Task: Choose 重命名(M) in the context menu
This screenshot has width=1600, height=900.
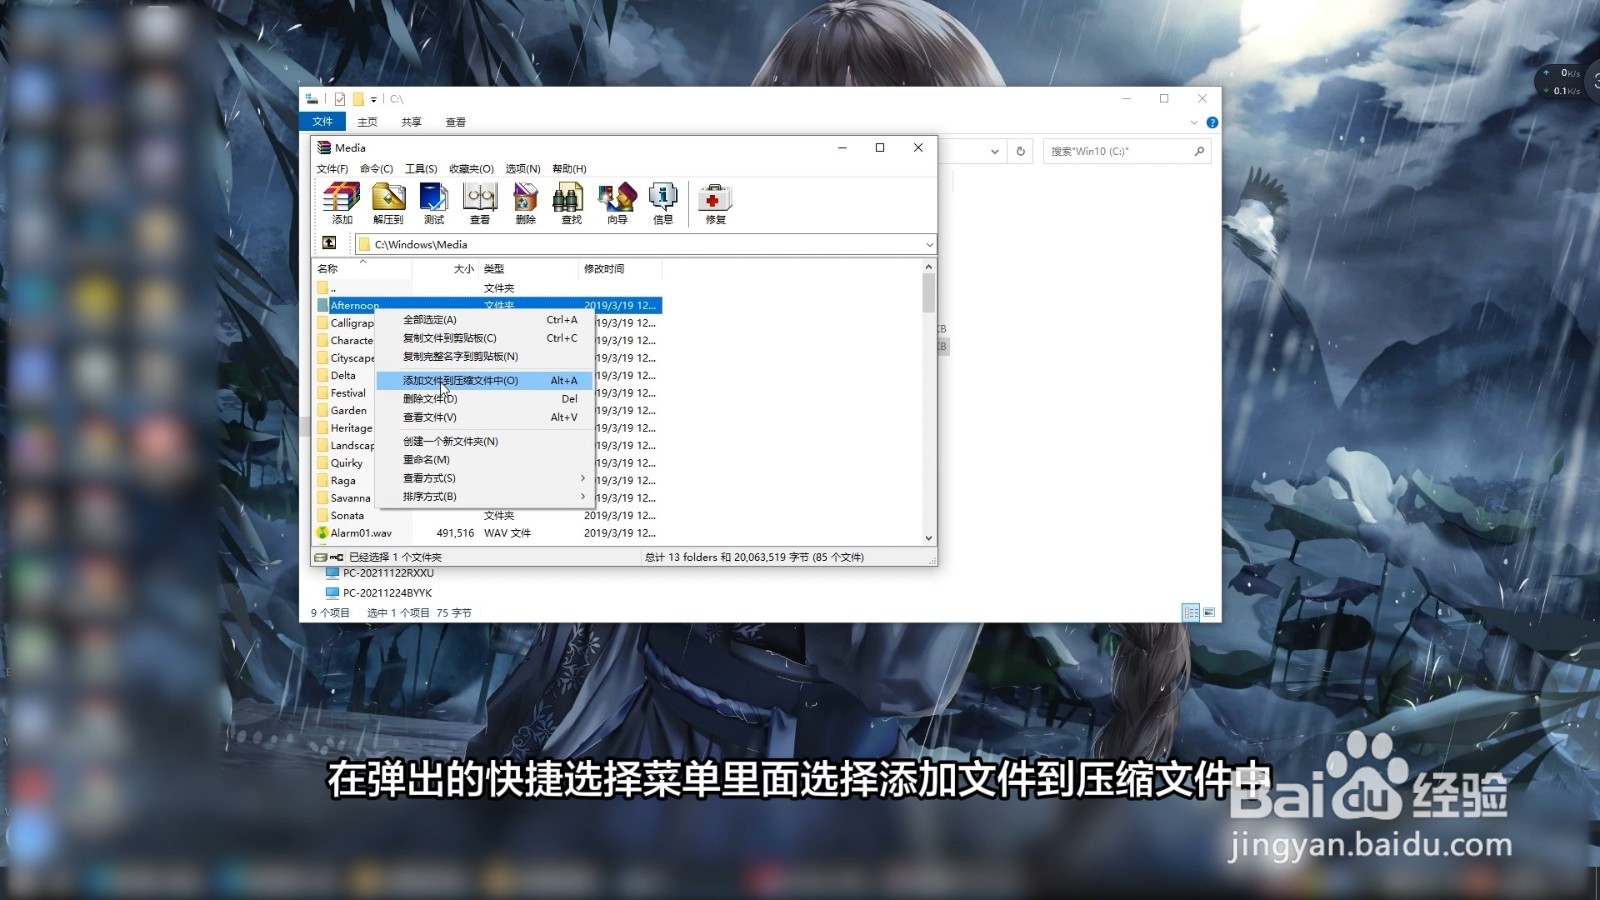Action: click(485, 460)
